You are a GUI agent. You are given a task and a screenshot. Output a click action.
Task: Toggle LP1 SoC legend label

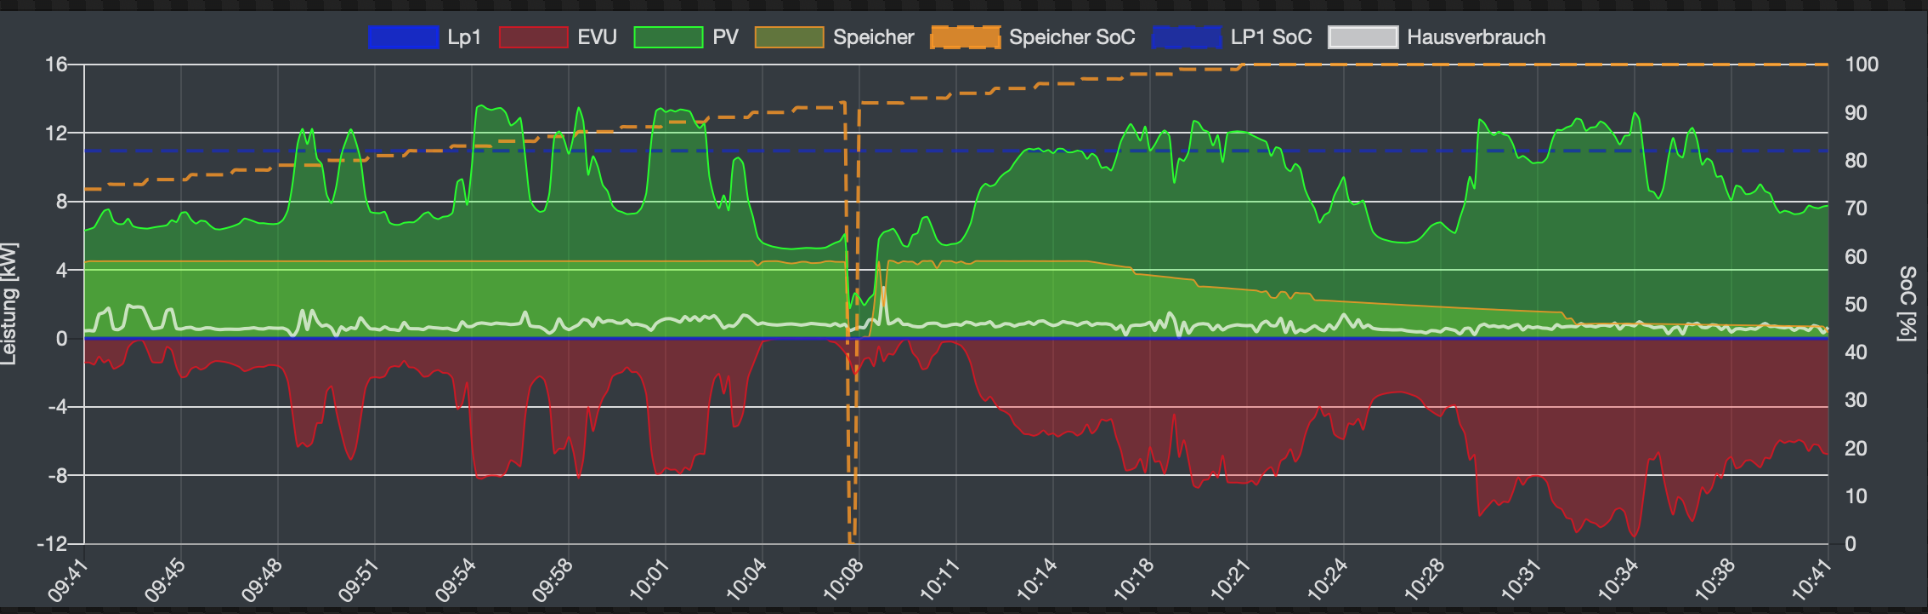1271,37
